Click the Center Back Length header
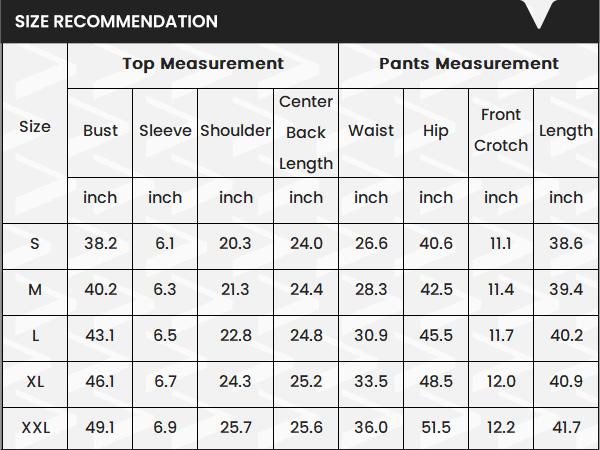600x450 pixels. tap(306, 132)
